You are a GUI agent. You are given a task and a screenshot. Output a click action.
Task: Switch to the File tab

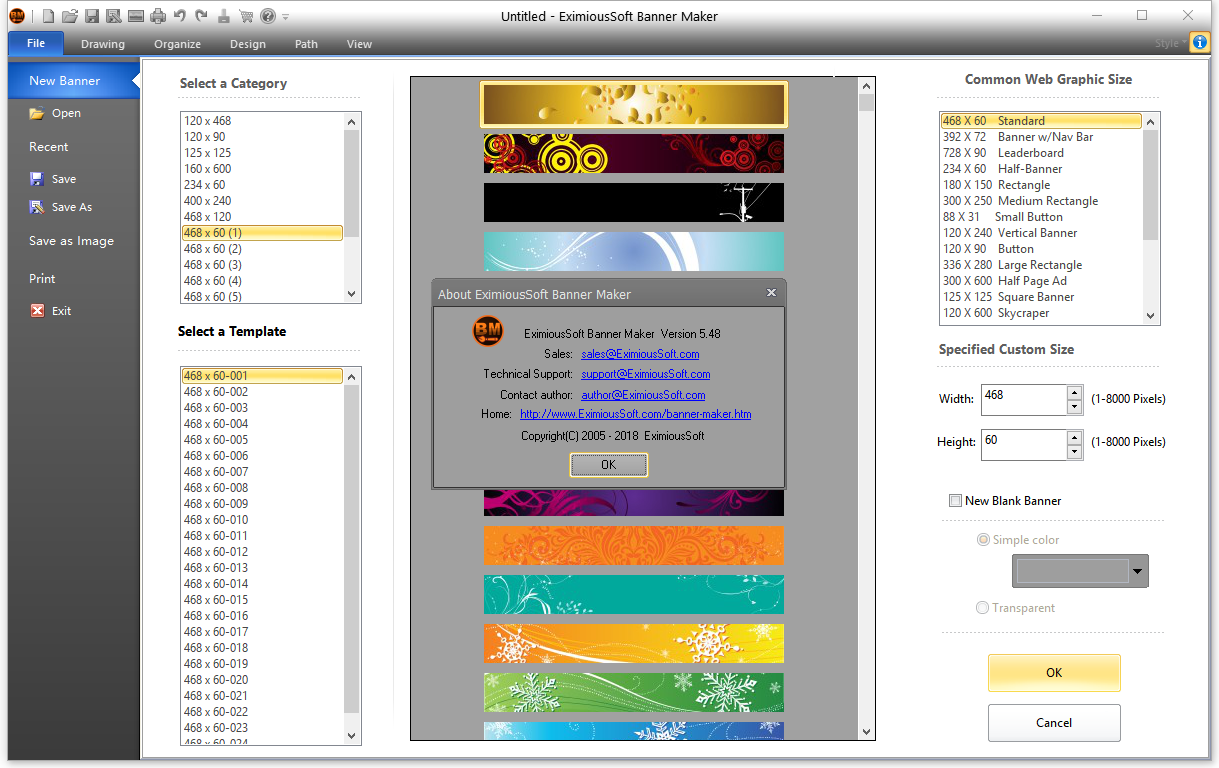(x=36, y=43)
